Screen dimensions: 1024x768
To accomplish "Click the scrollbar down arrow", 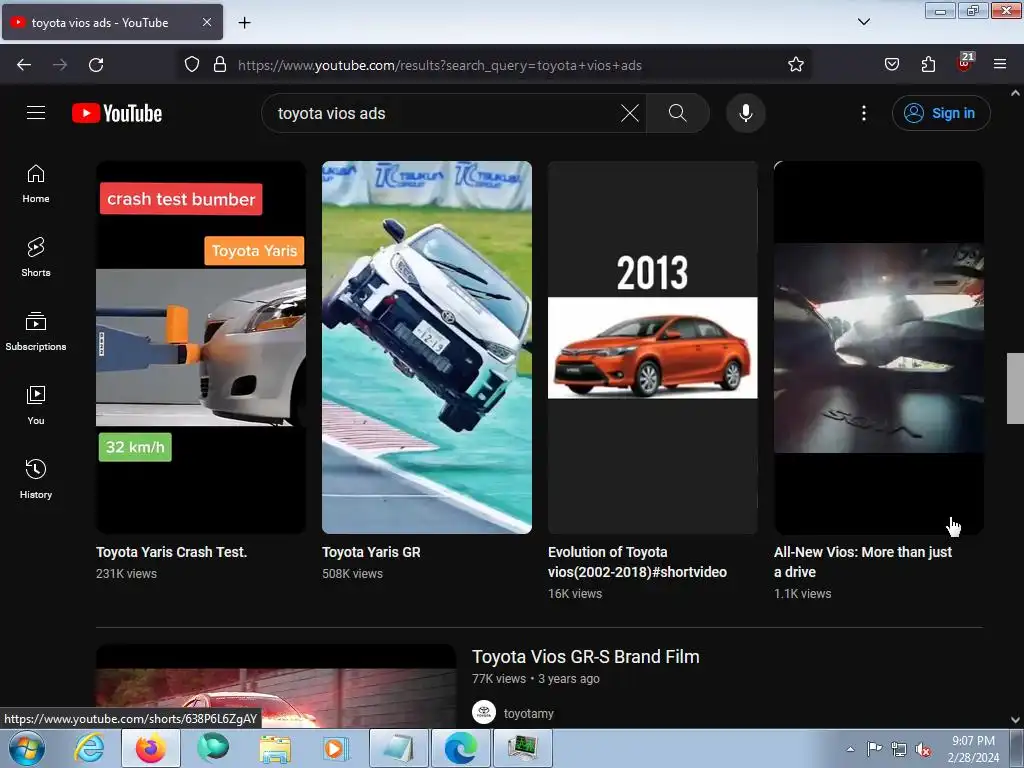I will 1015,720.
